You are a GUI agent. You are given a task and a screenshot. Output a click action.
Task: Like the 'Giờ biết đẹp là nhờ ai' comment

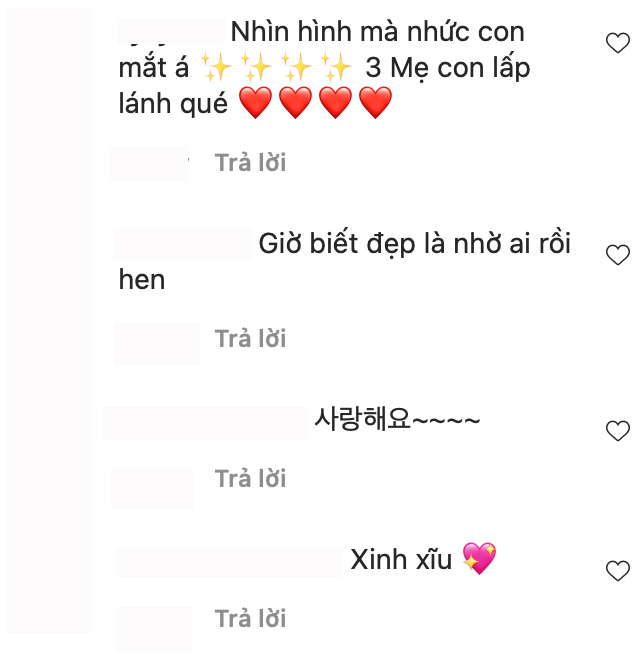pos(618,255)
